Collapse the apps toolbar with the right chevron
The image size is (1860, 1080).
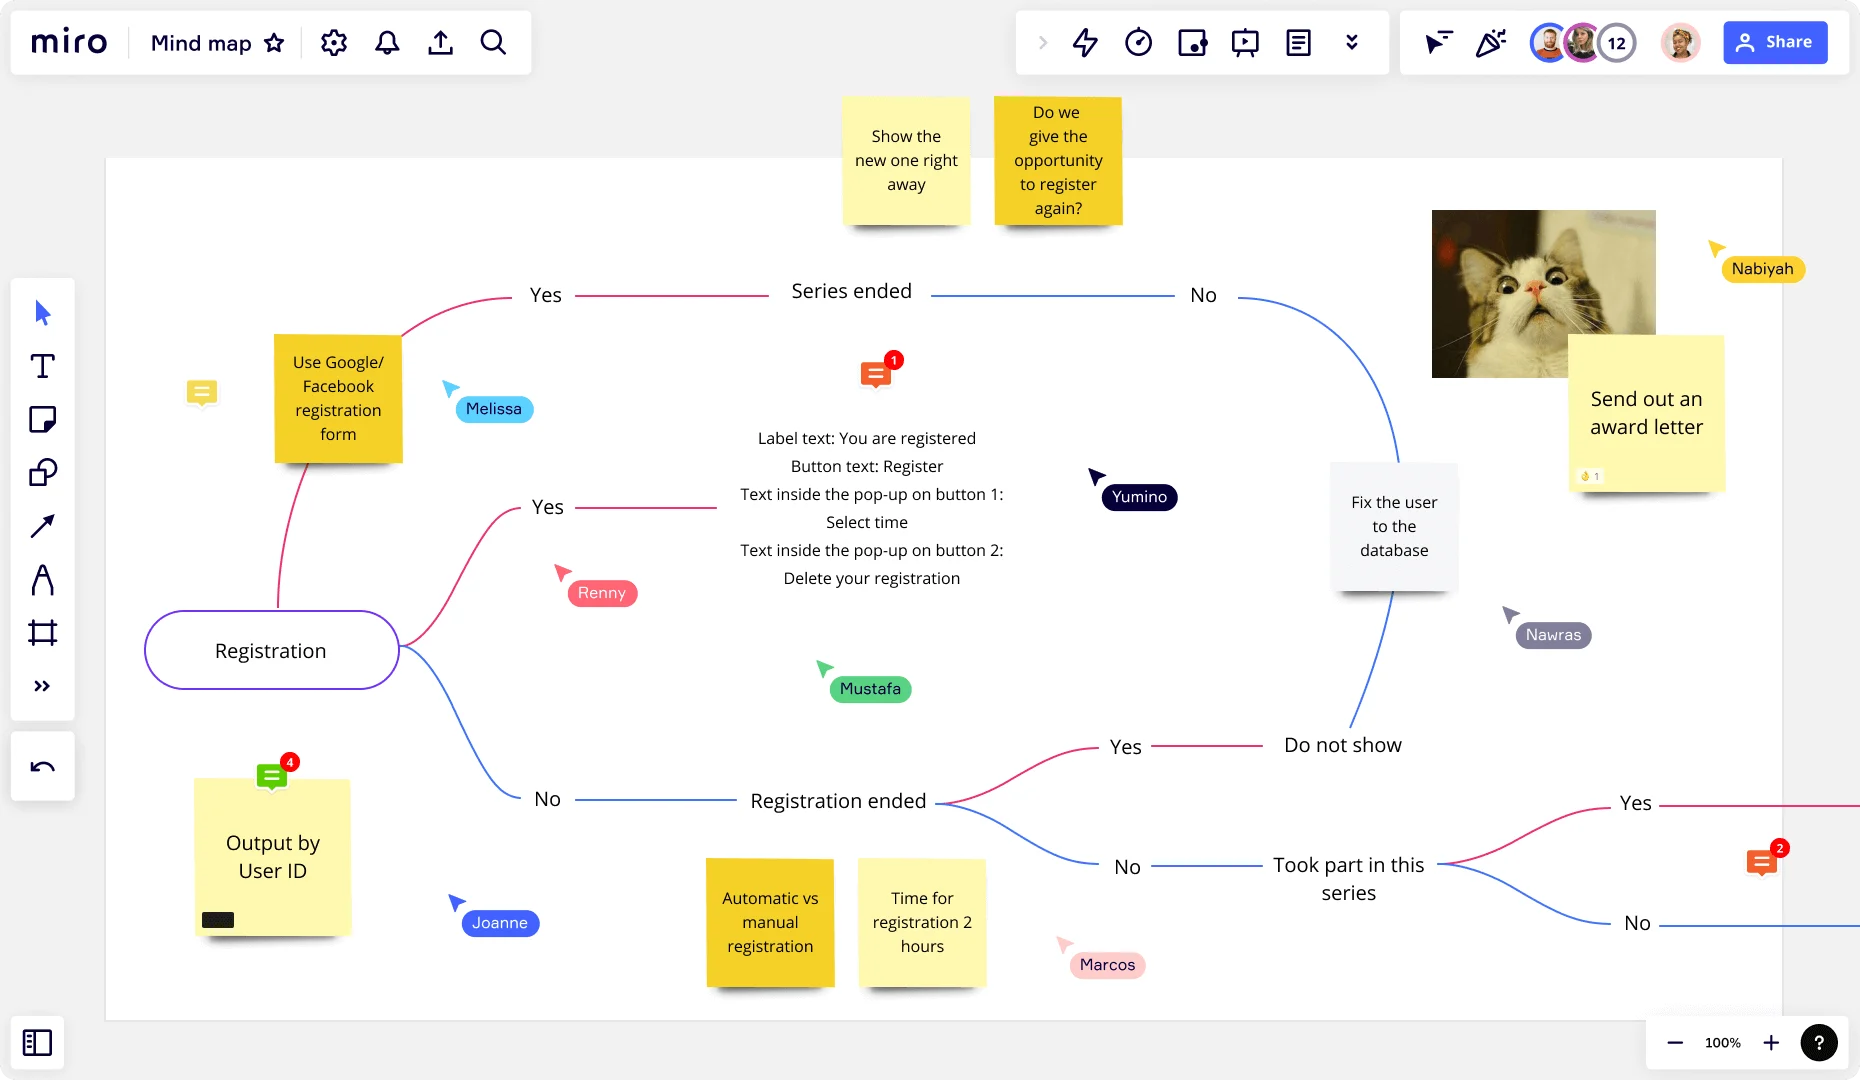coord(1043,42)
